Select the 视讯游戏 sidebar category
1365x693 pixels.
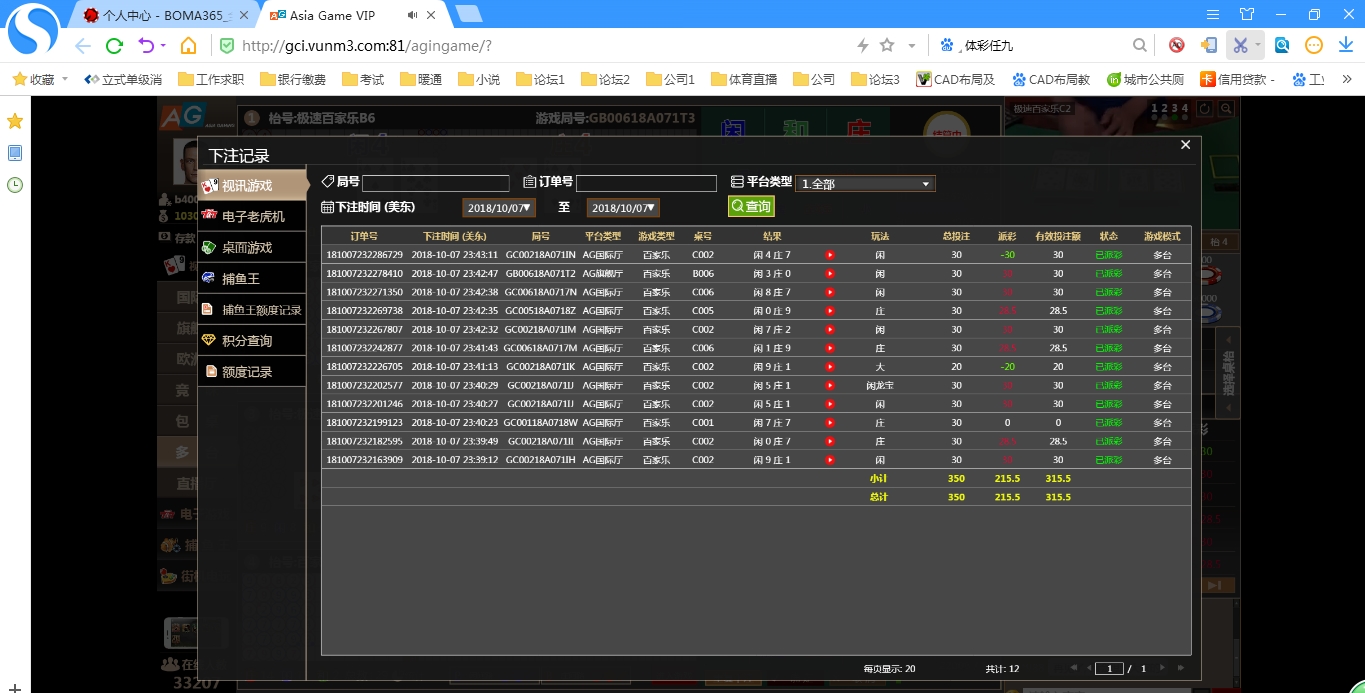(x=252, y=185)
